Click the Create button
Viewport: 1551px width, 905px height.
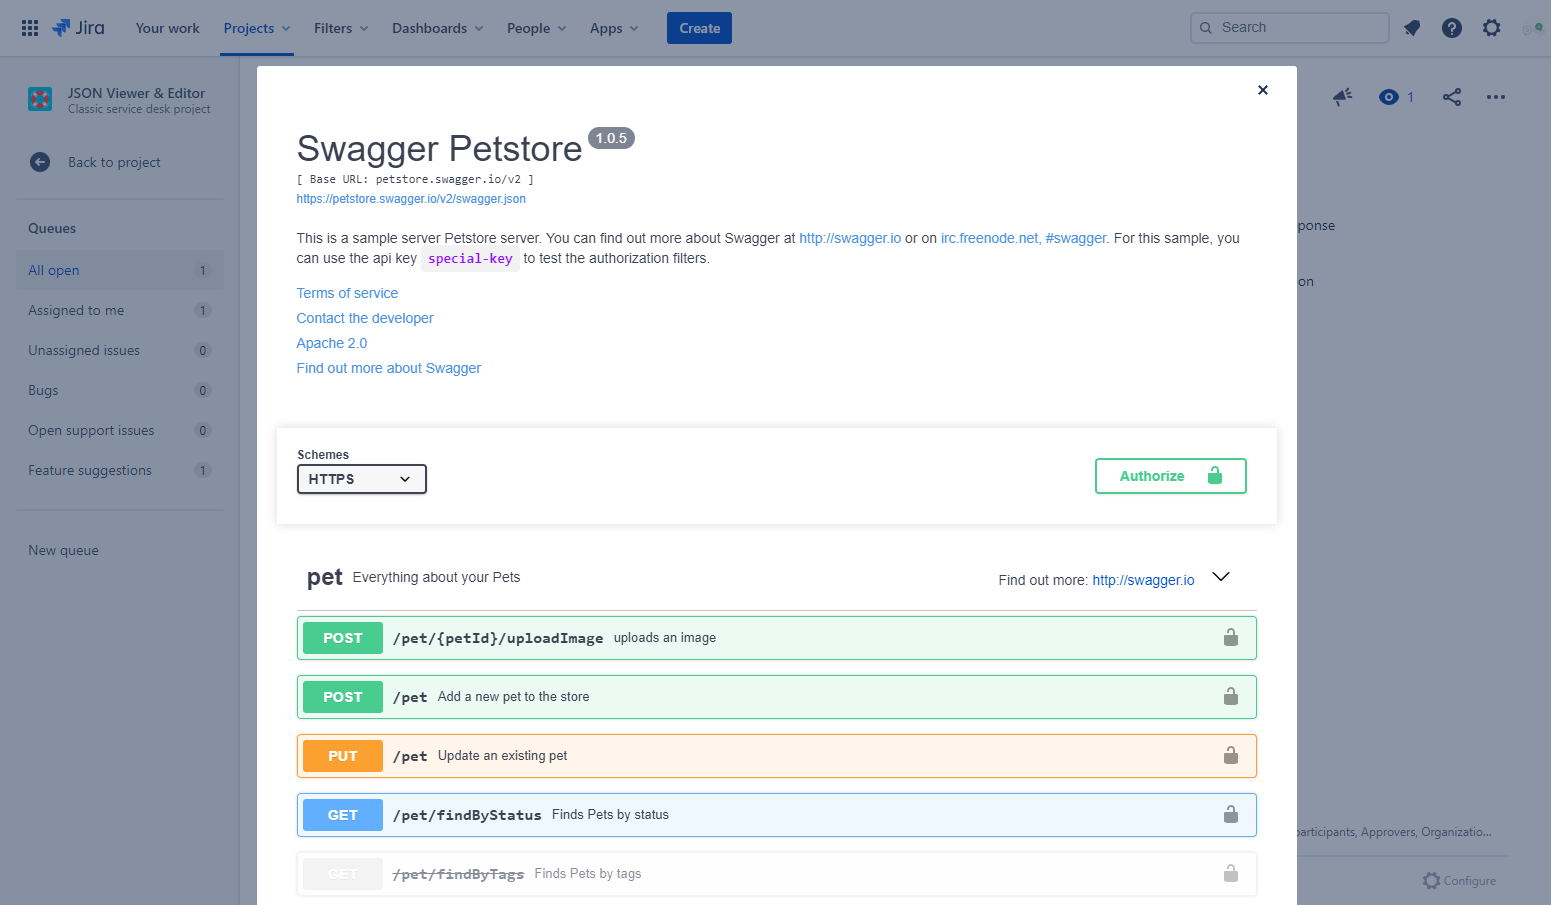point(699,28)
